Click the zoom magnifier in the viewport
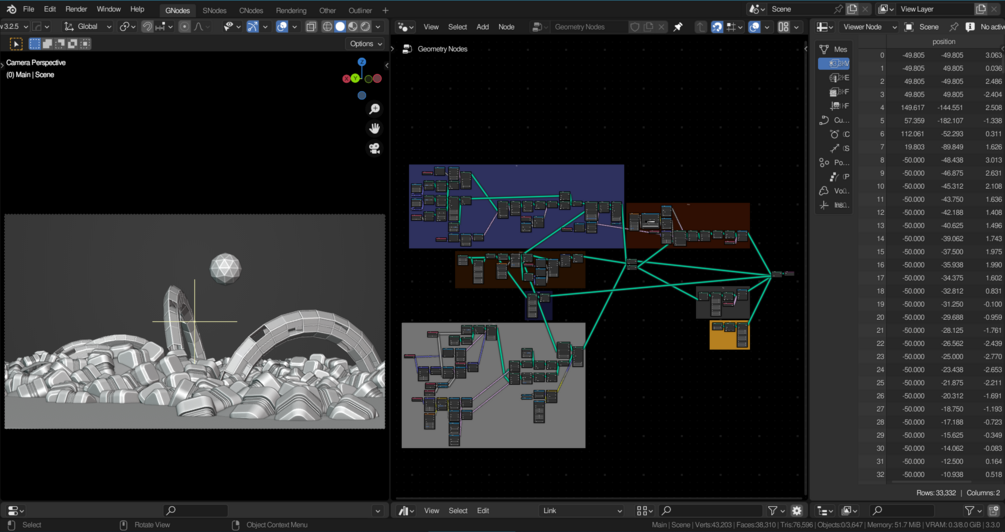Viewport: 1005px width, 532px height. click(374, 109)
